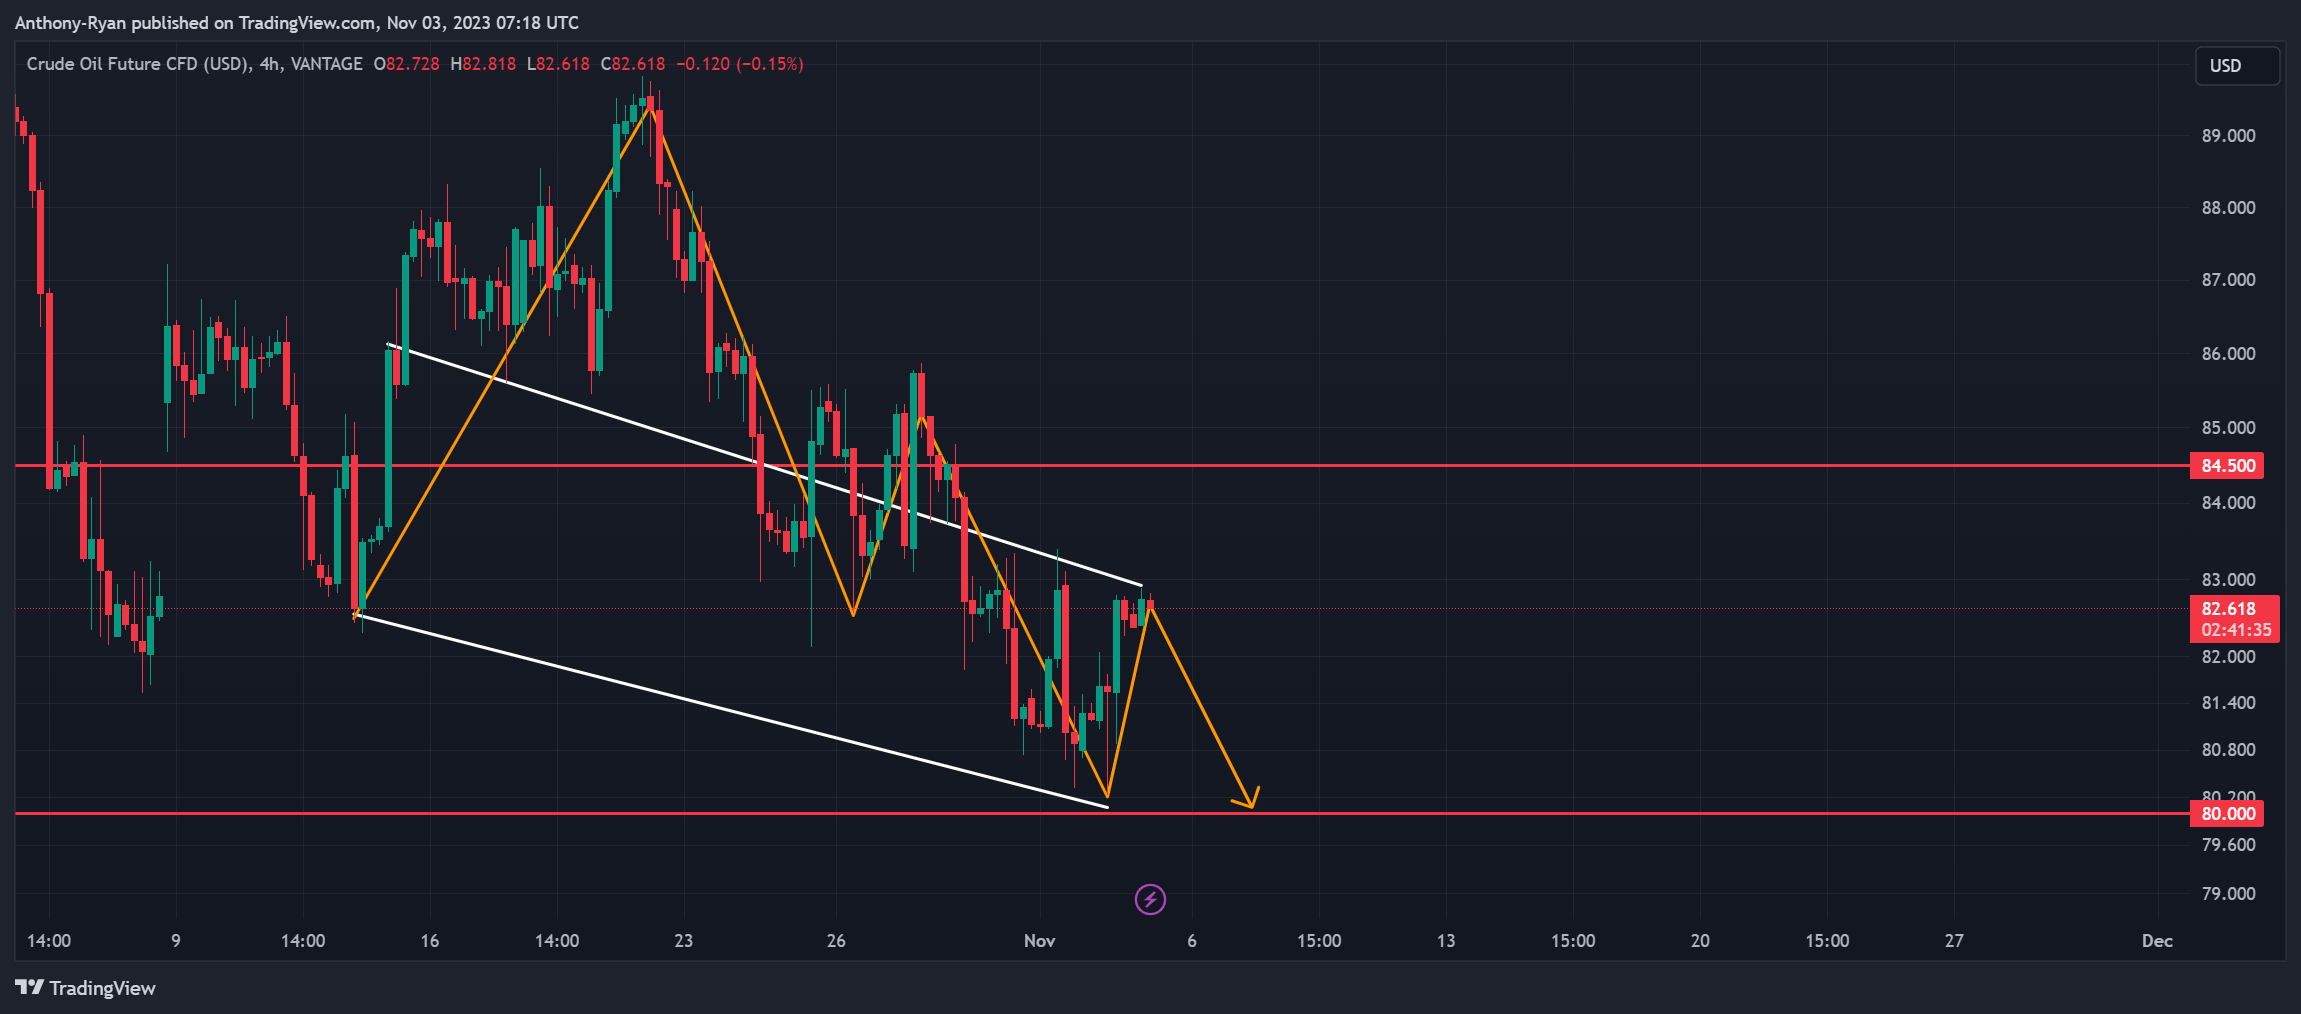Click the Close value C82.618

[x=633, y=64]
